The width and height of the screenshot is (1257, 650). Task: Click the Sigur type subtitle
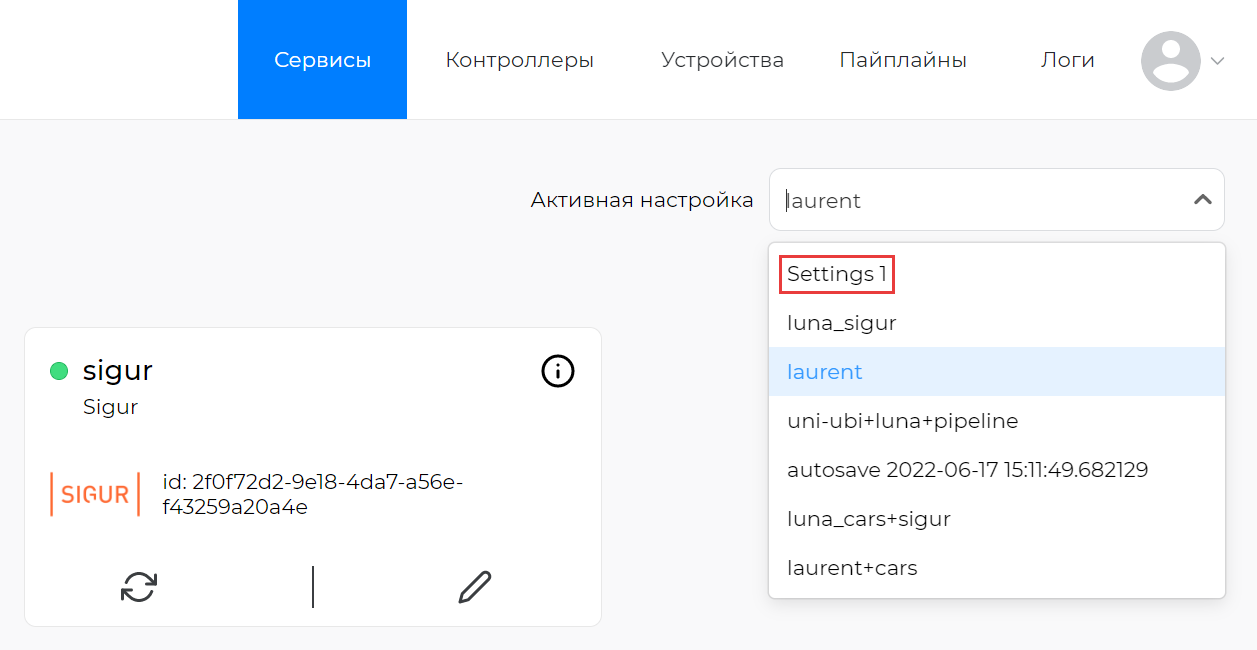pyautogui.click(x=110, y=407)
